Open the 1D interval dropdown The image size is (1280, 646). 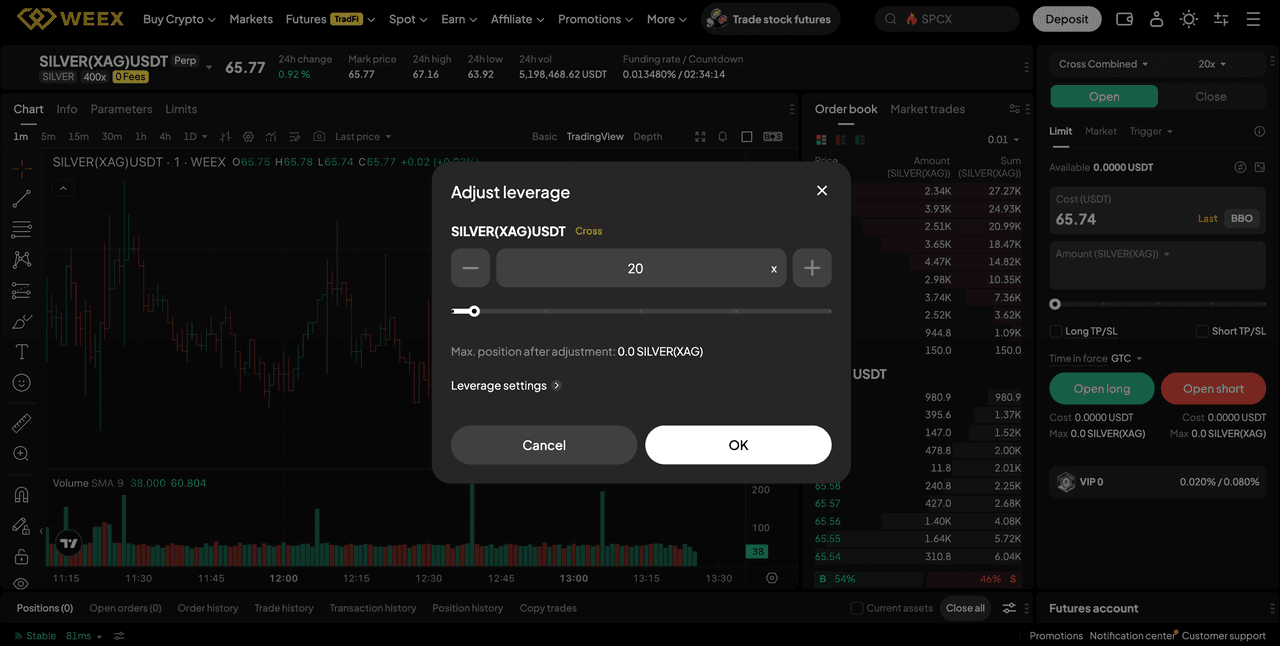(x=196, y=137)
